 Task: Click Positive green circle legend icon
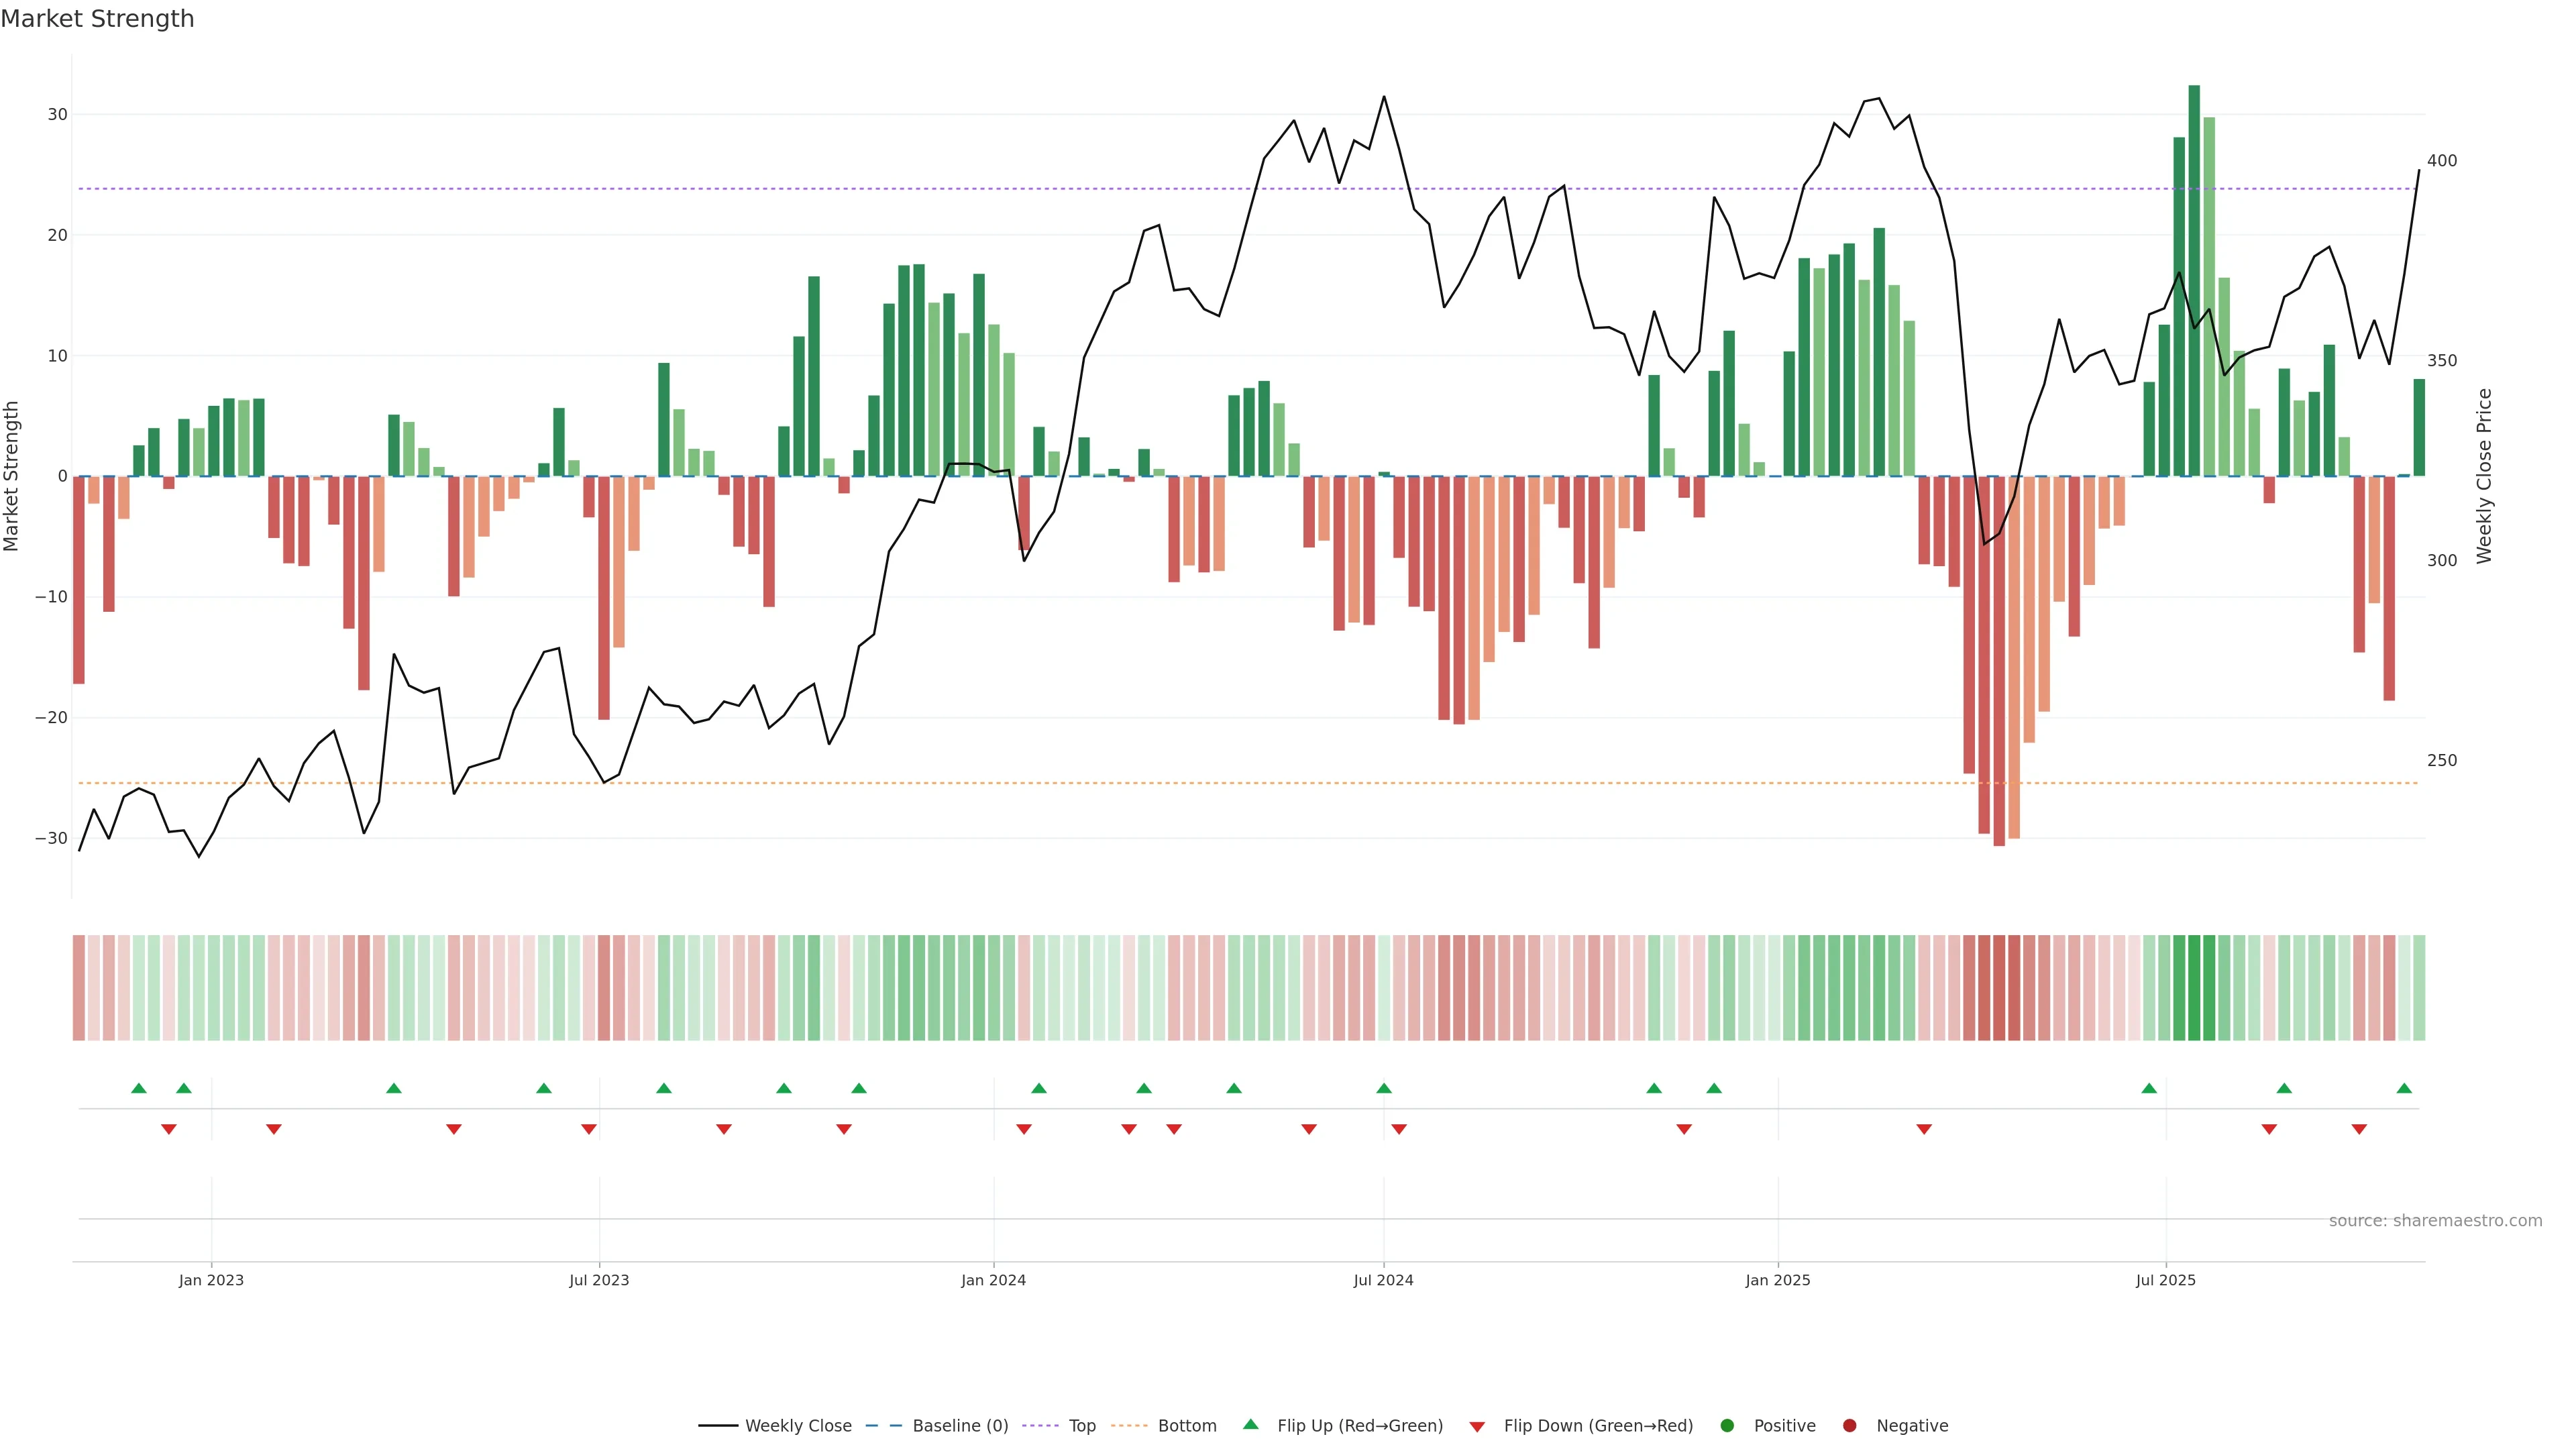(1727, 1425)
